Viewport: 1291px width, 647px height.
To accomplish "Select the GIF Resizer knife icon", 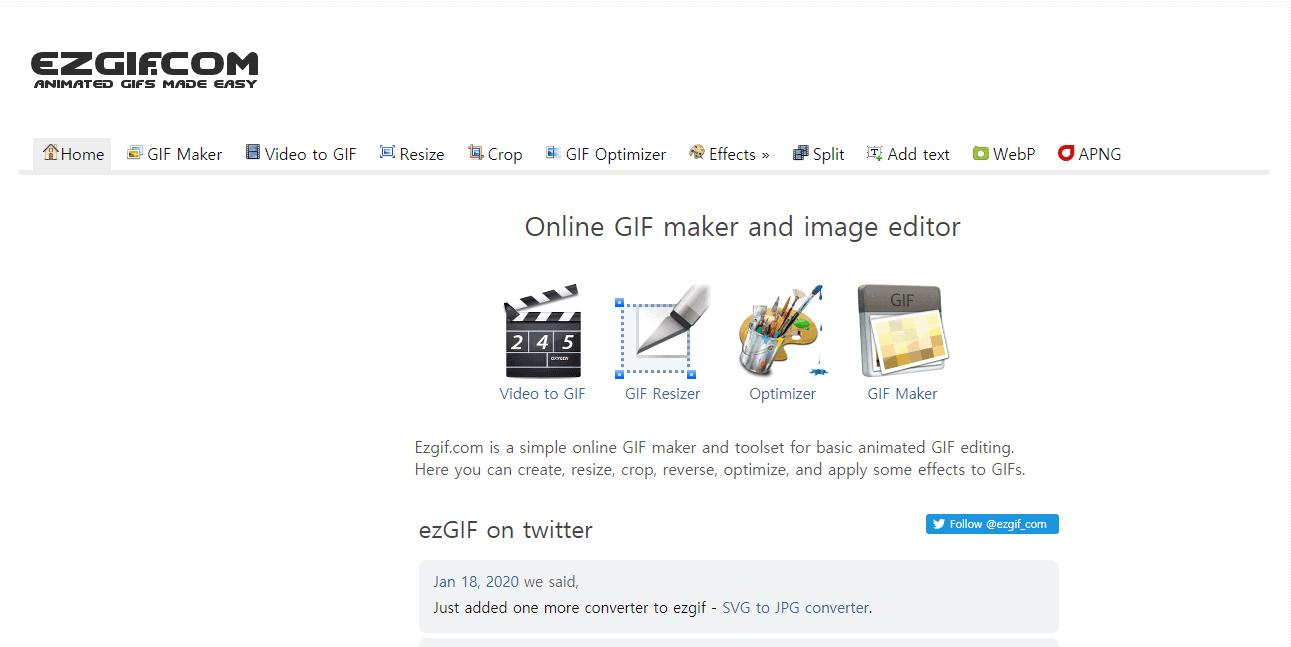I will (661, 330).
